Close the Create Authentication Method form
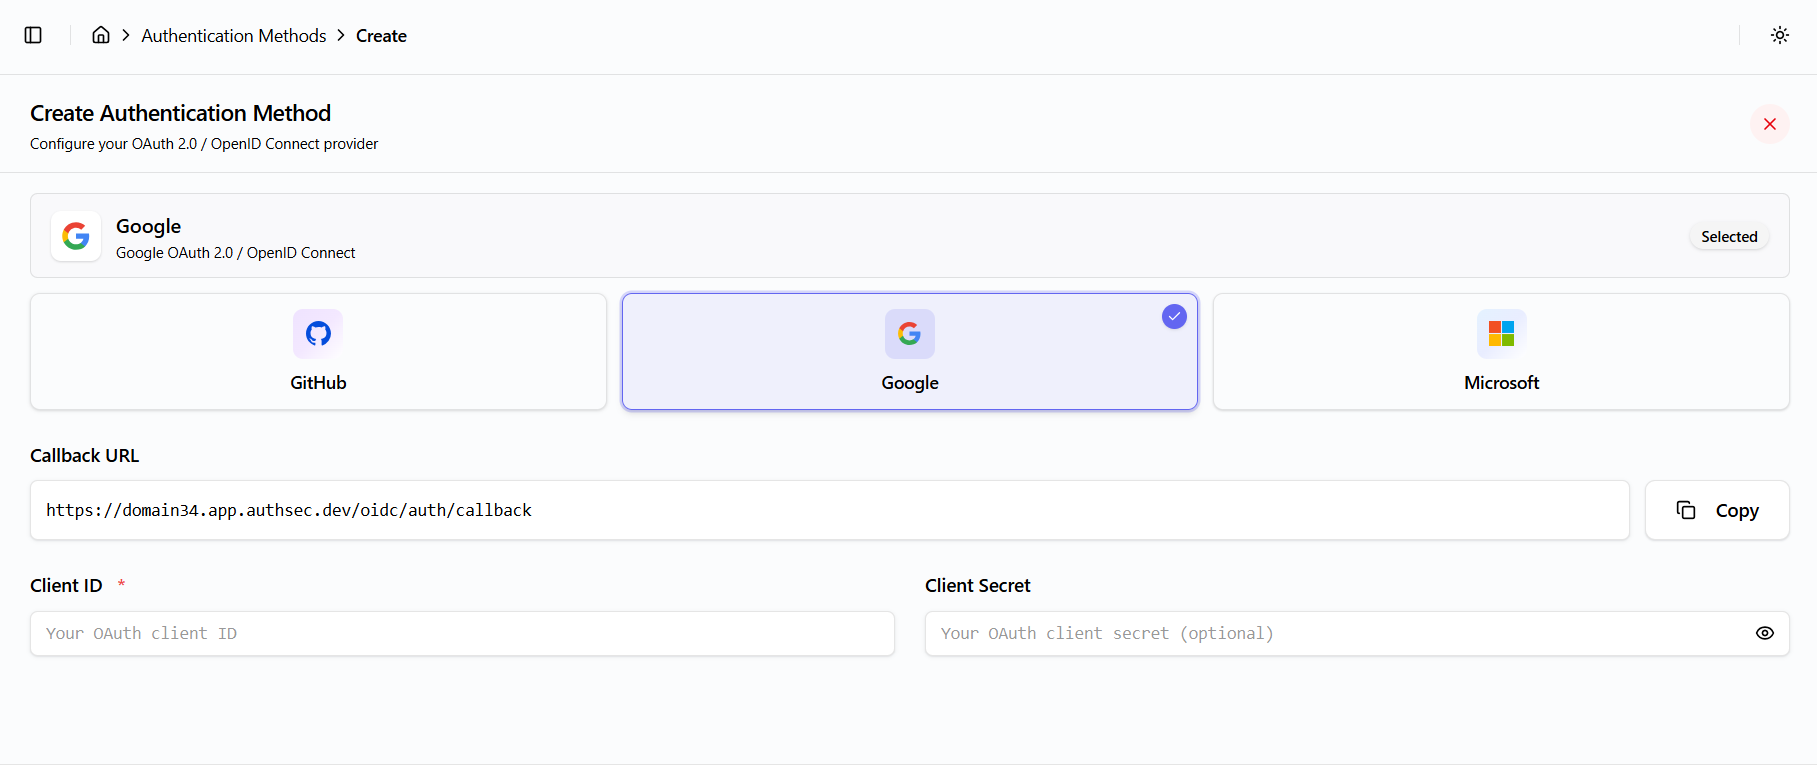 coord(1770,124)
